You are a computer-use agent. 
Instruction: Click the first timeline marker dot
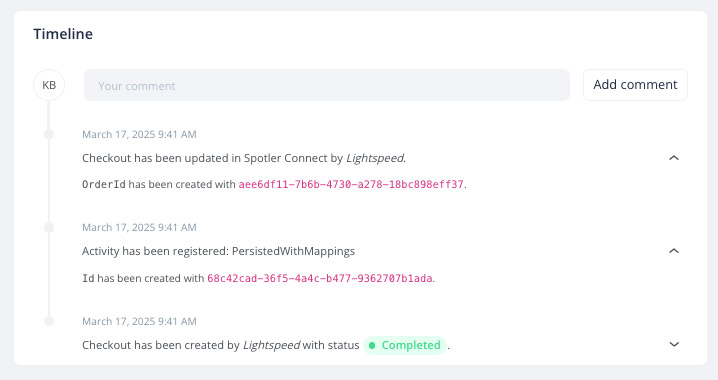coord(49,134)
